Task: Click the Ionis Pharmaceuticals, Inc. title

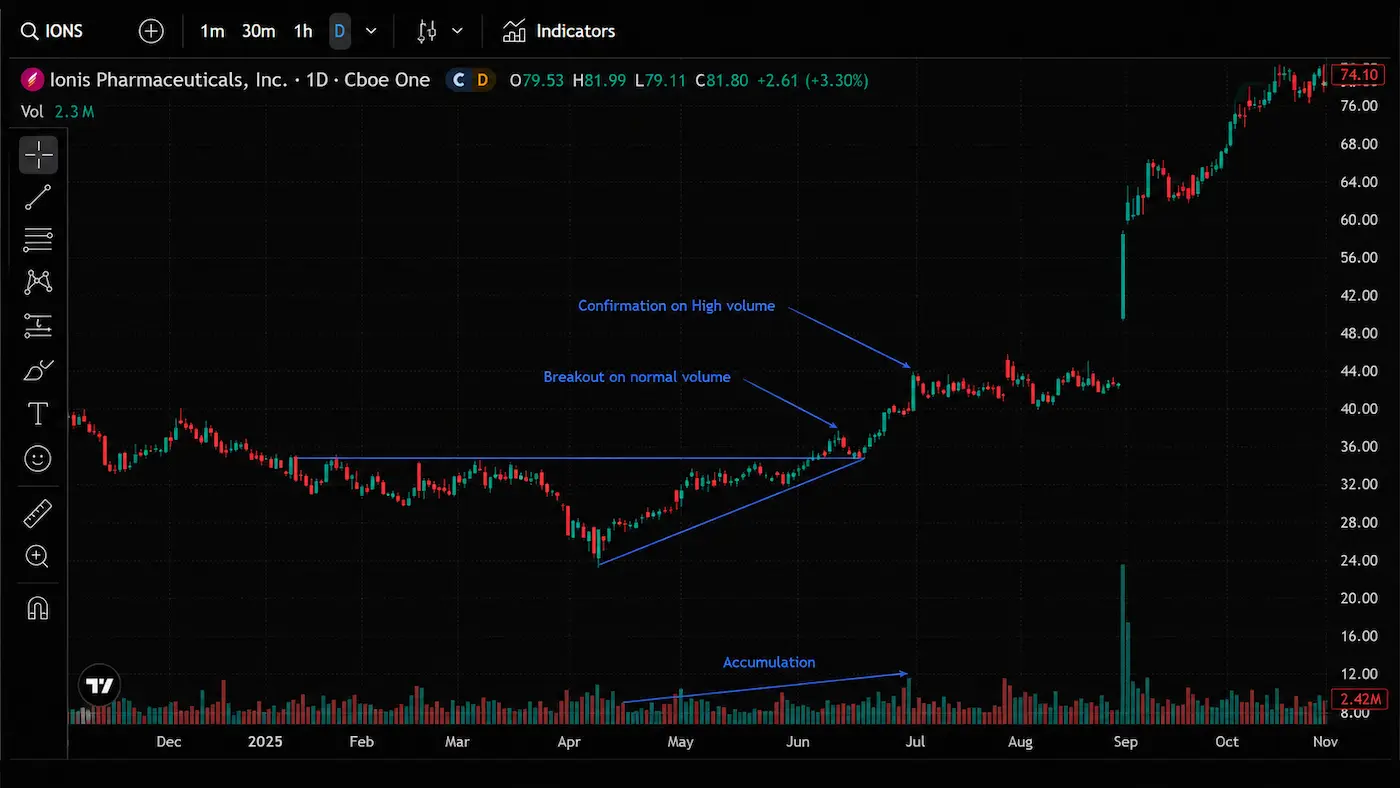Action: (167, 80)
